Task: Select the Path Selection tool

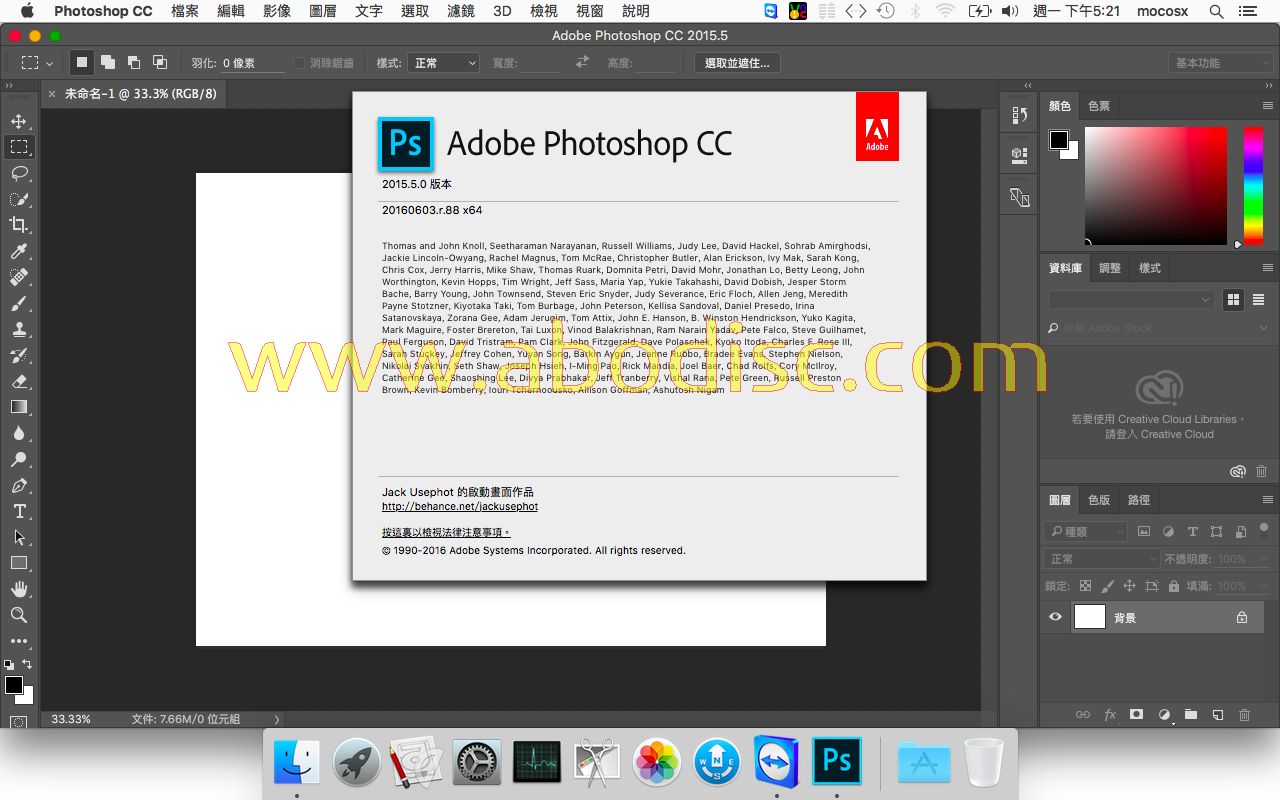Action: tap(18, 537)
